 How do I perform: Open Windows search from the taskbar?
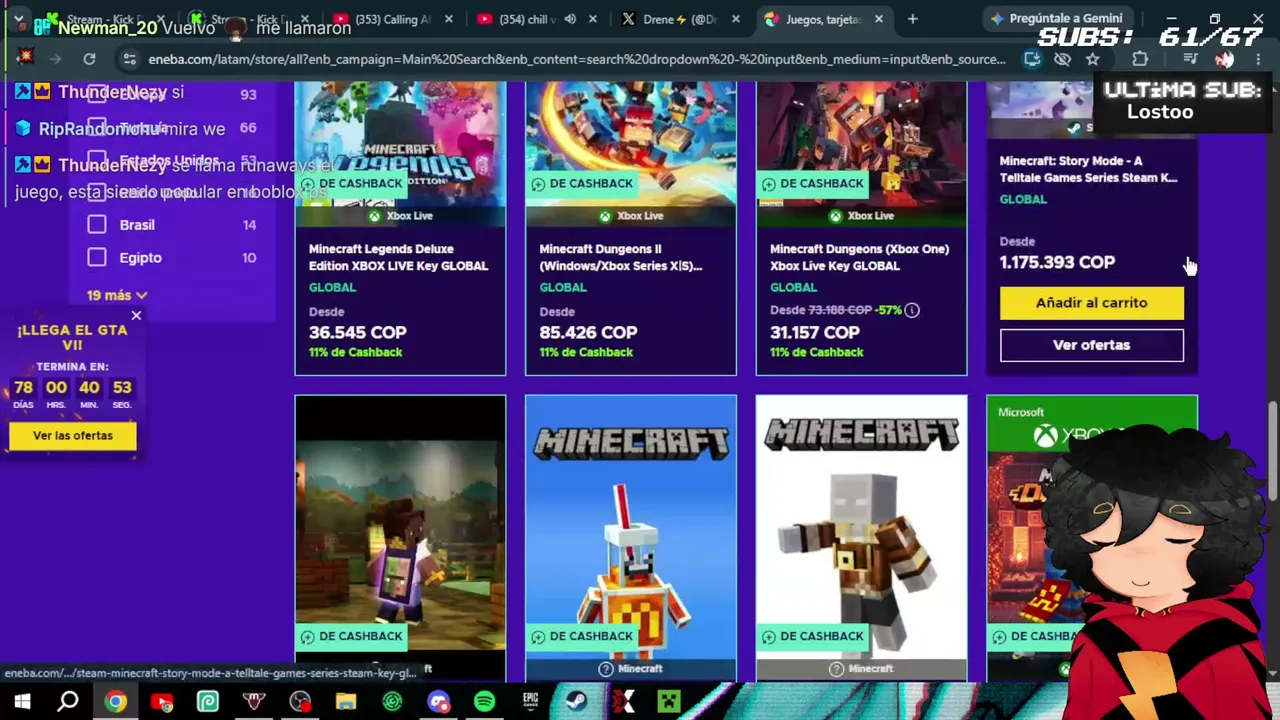(68, 702)
